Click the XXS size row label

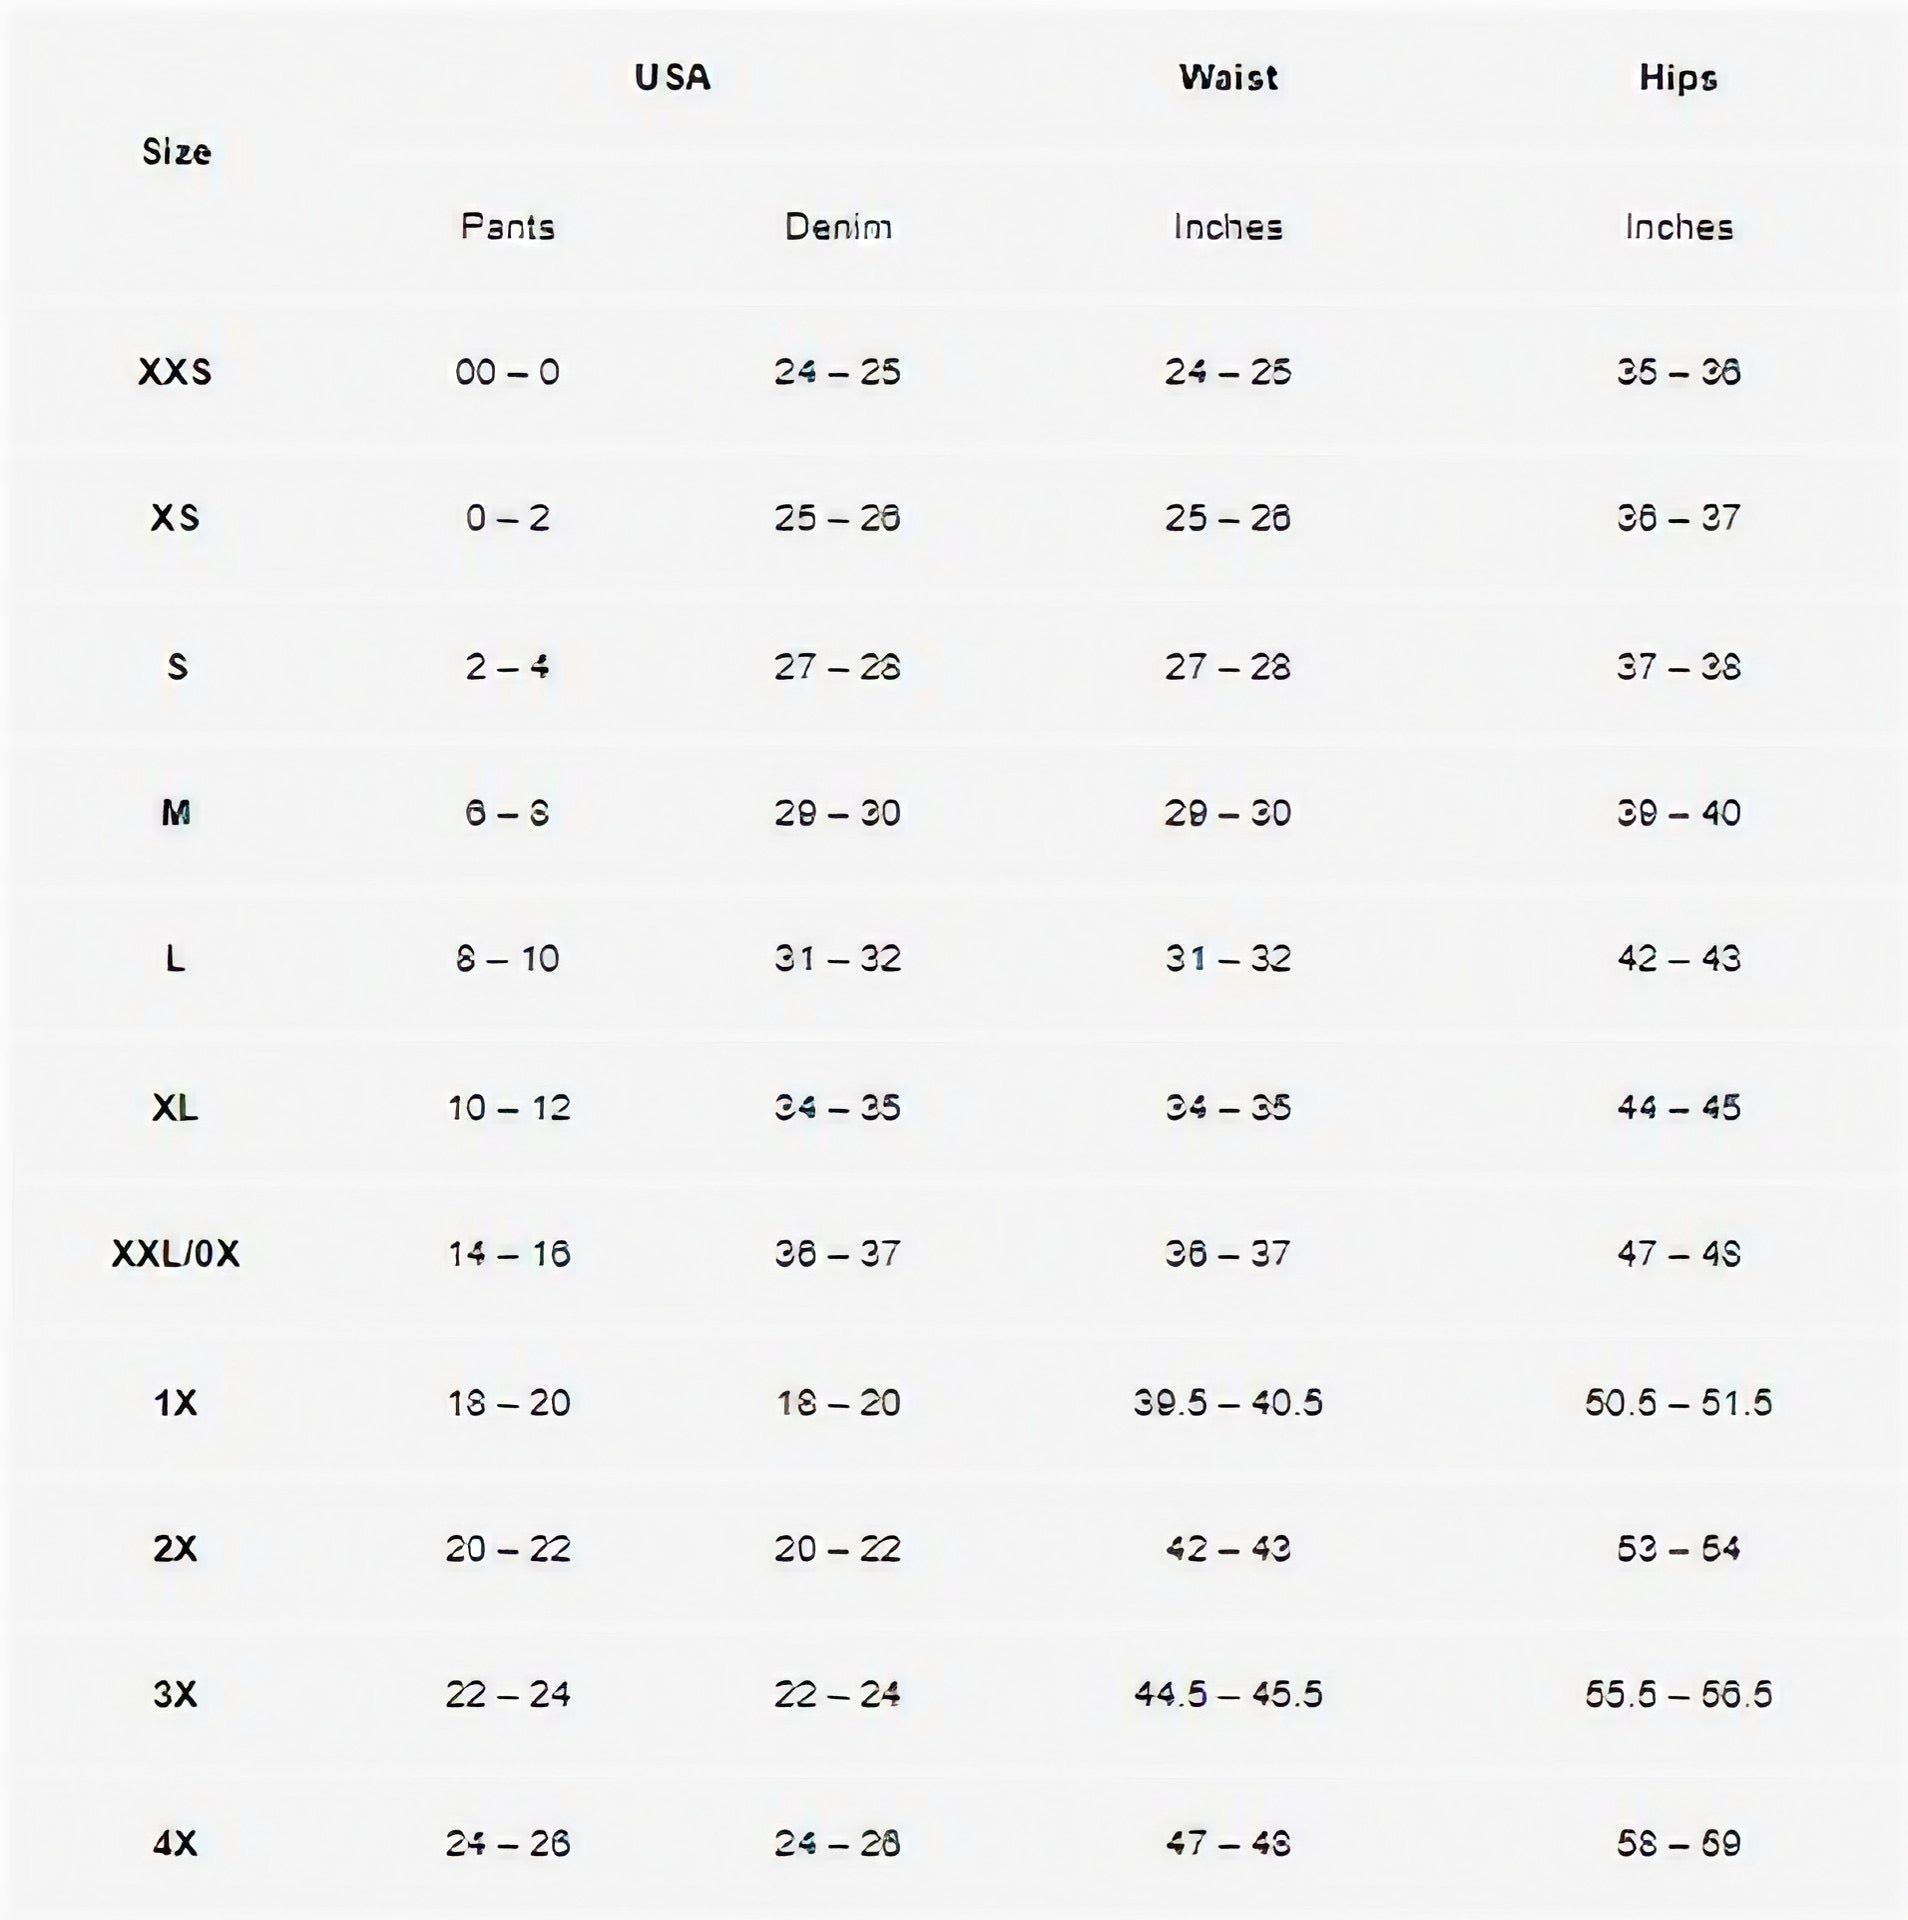point(175,372)
